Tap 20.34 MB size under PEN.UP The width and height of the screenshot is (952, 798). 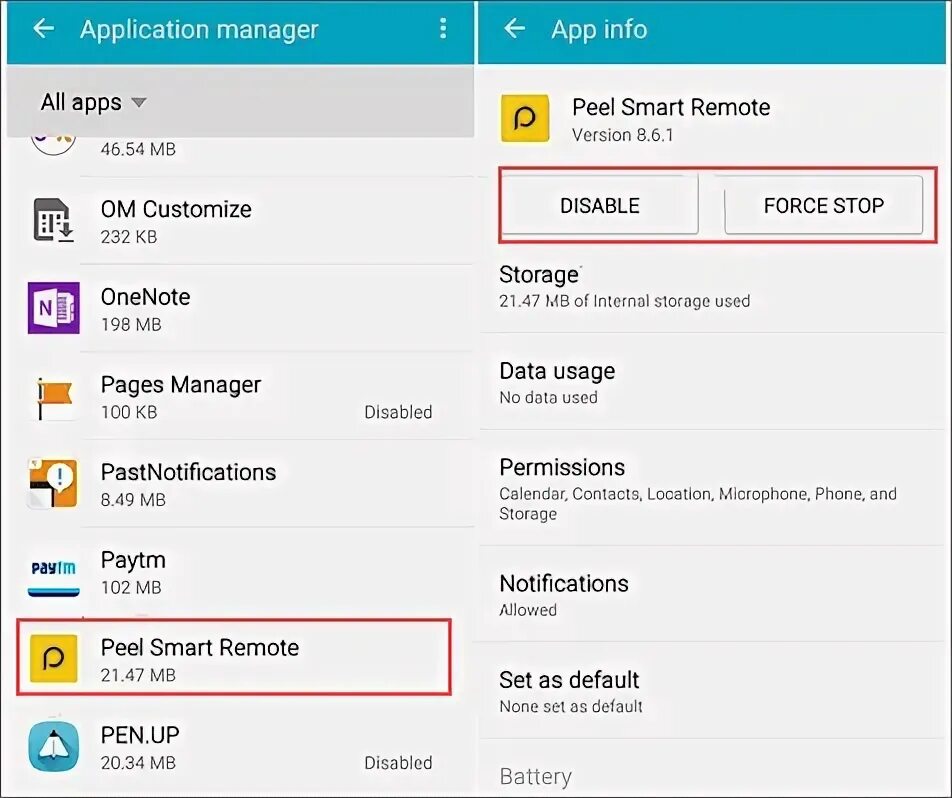coord(138,763)
